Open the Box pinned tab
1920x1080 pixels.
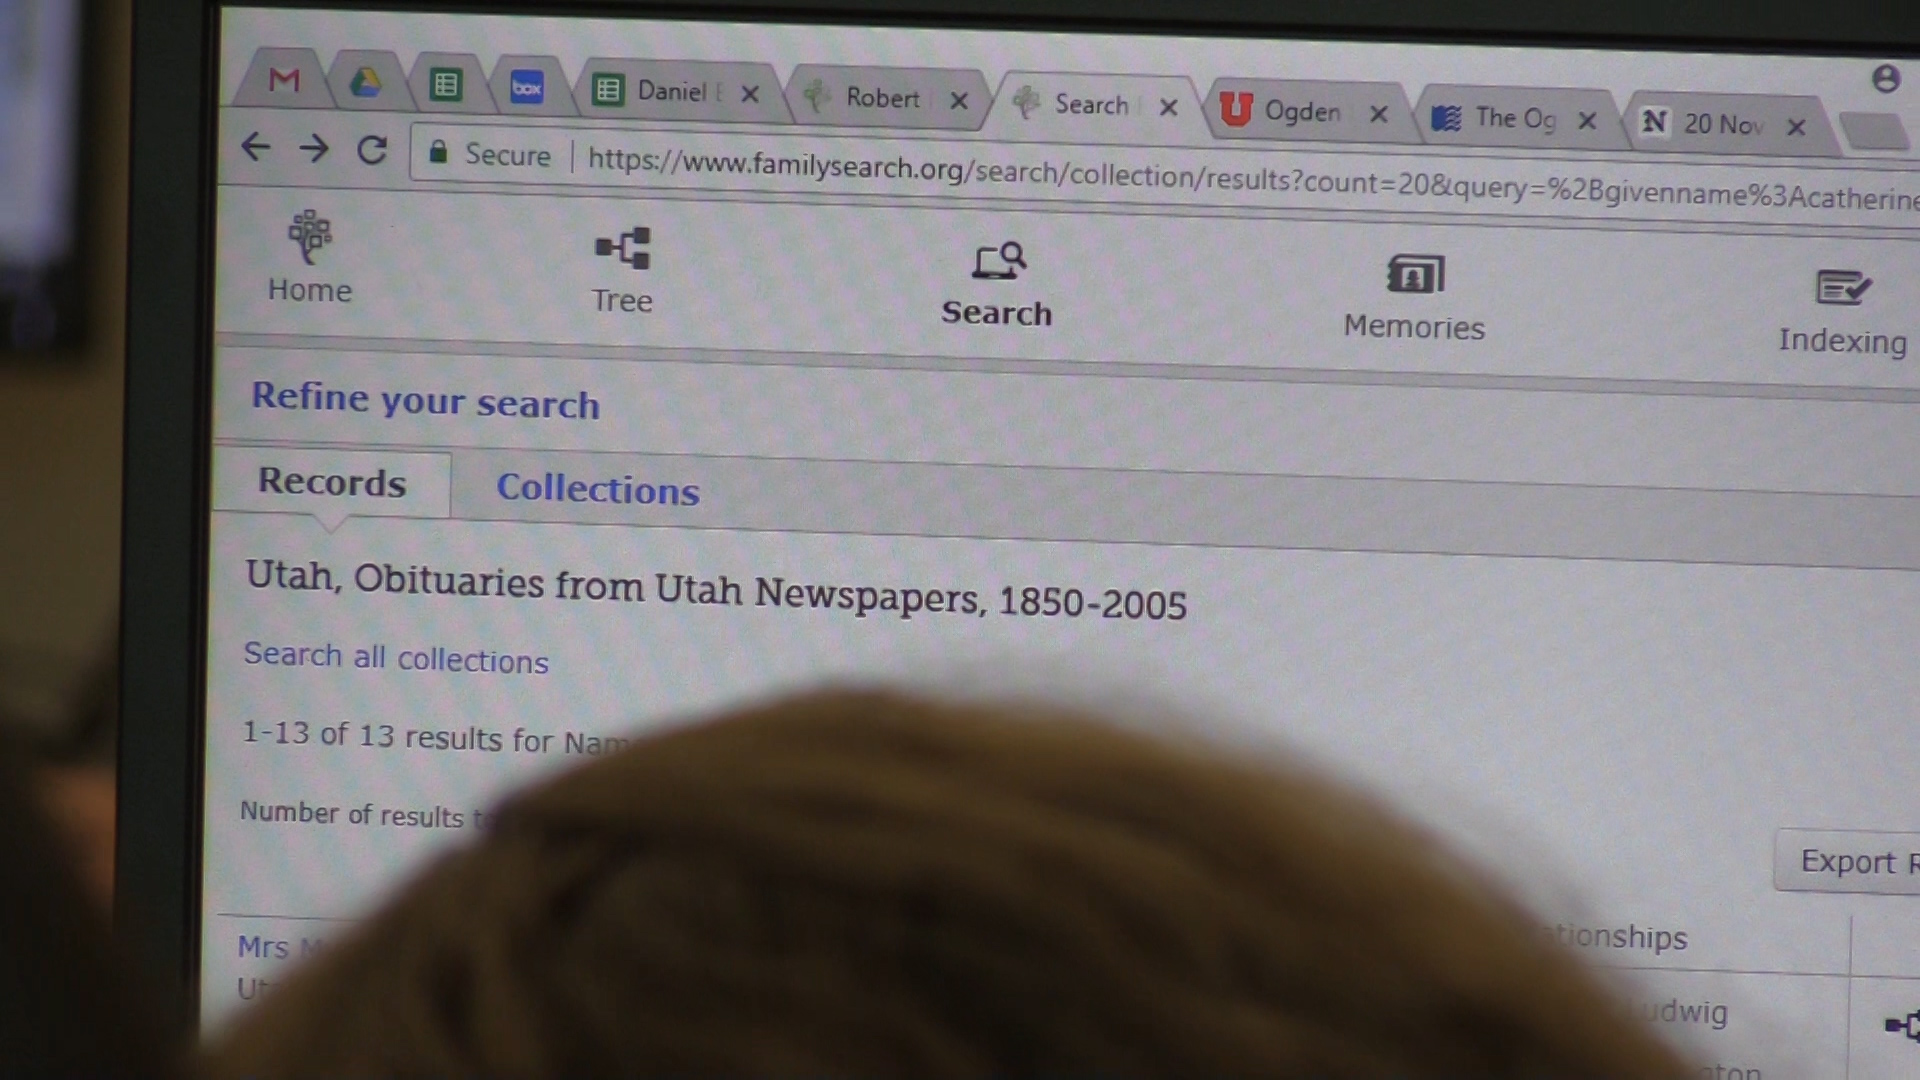pos(527,88)
